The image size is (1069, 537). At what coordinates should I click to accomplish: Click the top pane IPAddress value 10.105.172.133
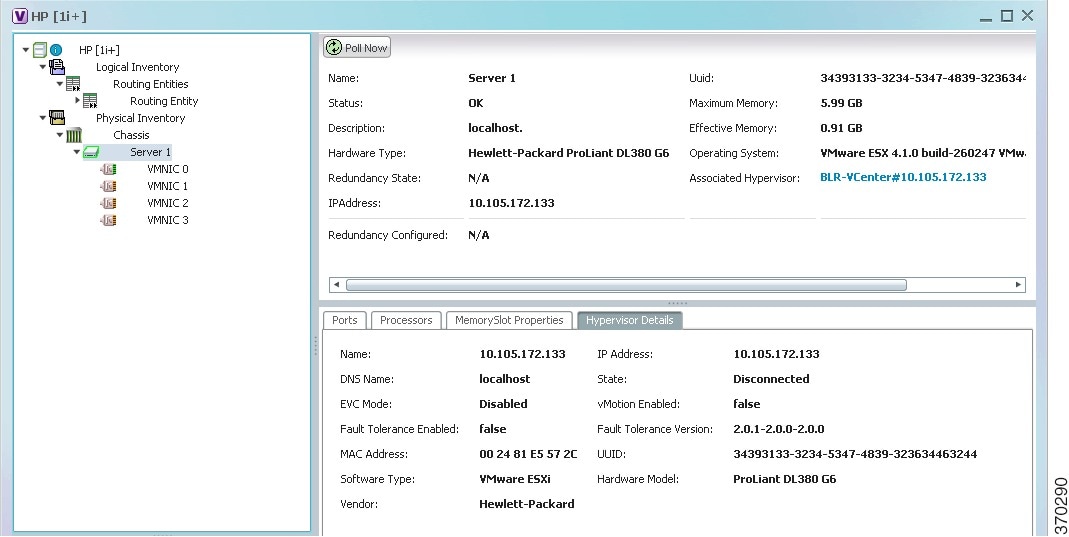(511, 203)
